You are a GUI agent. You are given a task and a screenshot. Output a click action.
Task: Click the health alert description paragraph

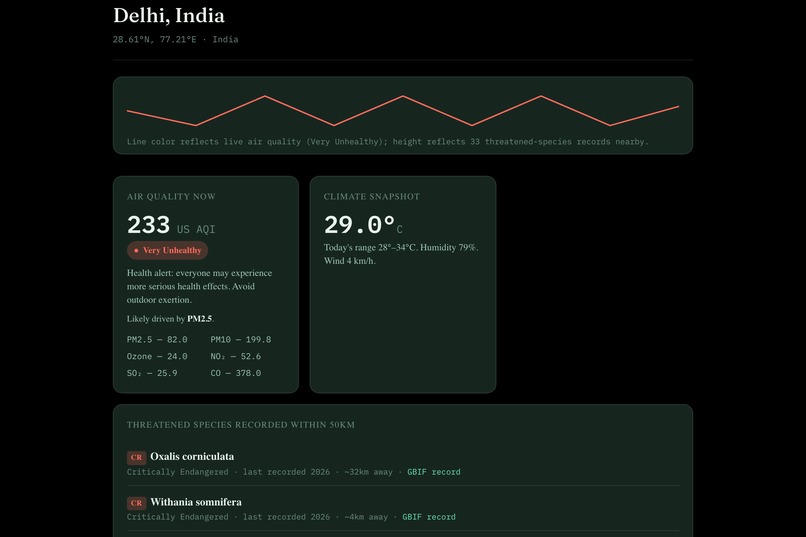tap(199, 286)
